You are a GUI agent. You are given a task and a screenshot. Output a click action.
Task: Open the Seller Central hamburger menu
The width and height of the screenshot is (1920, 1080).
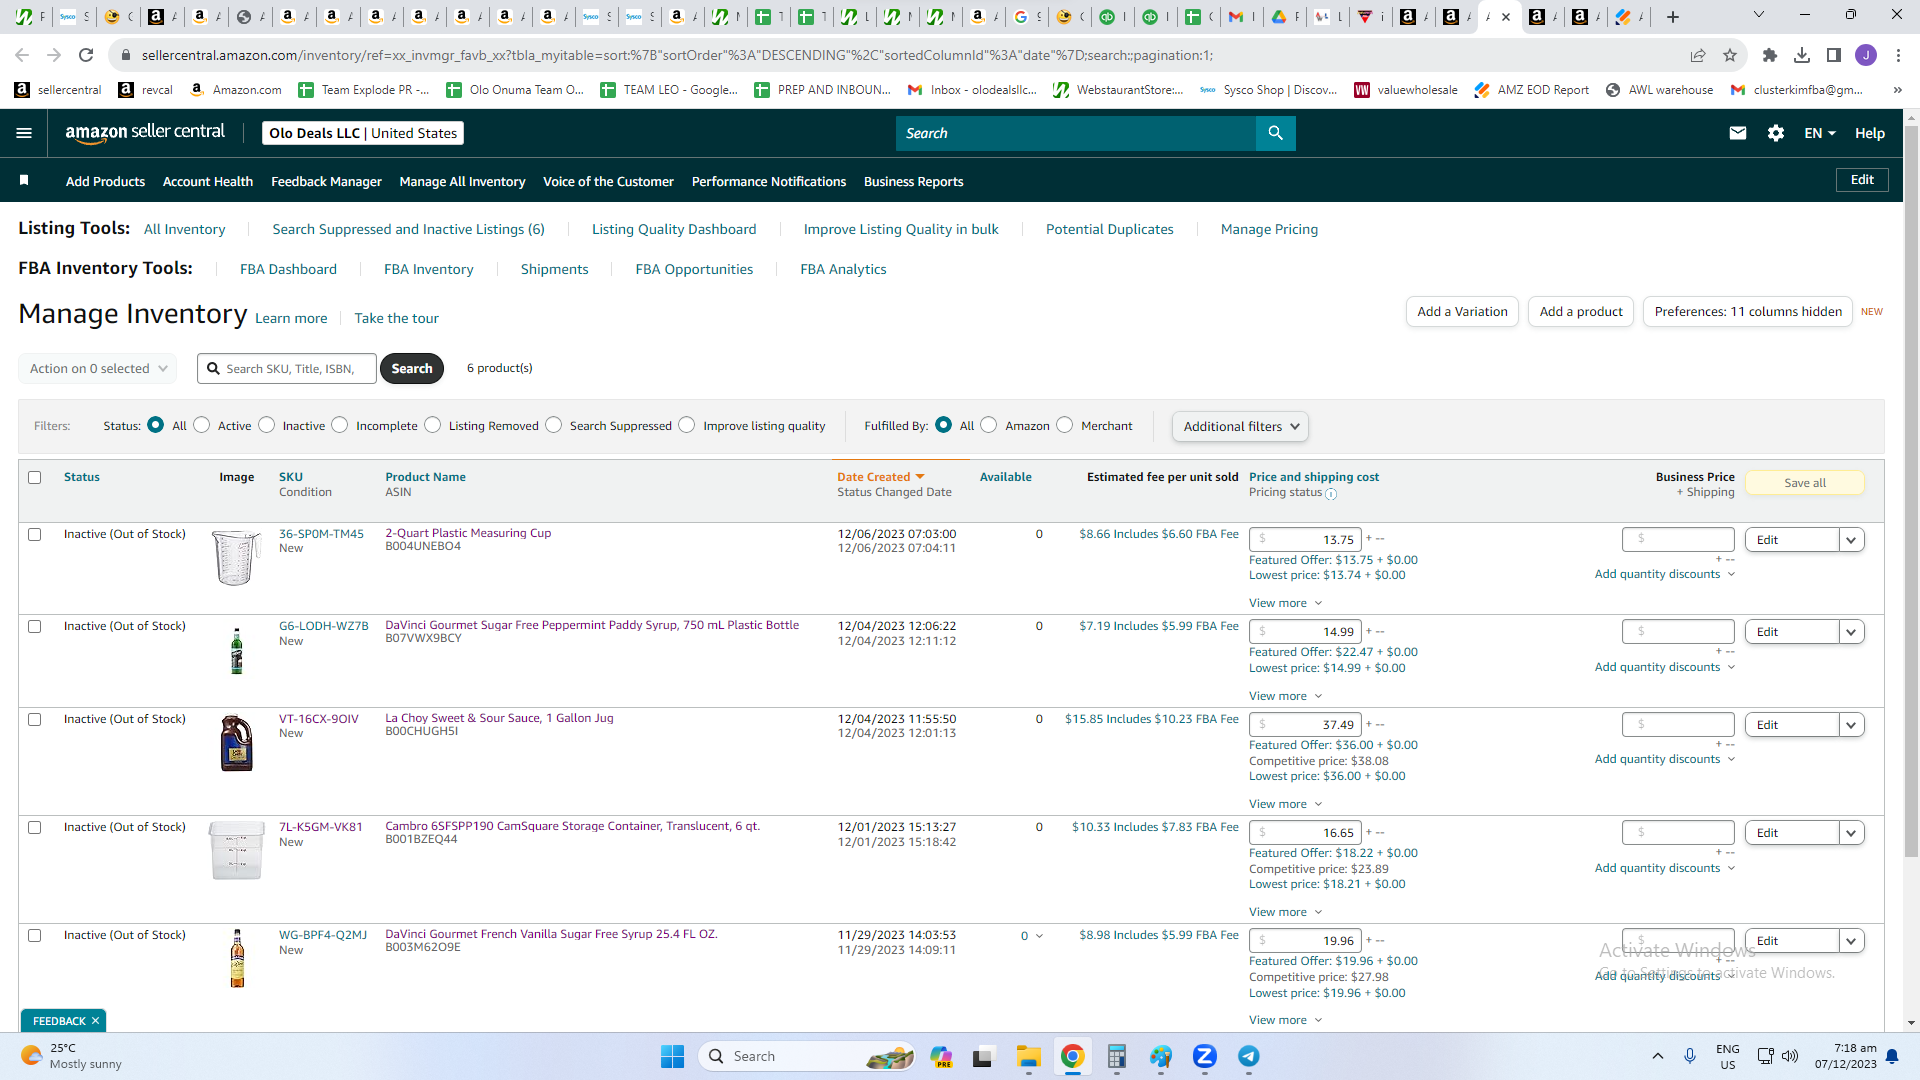click(24, 133)
